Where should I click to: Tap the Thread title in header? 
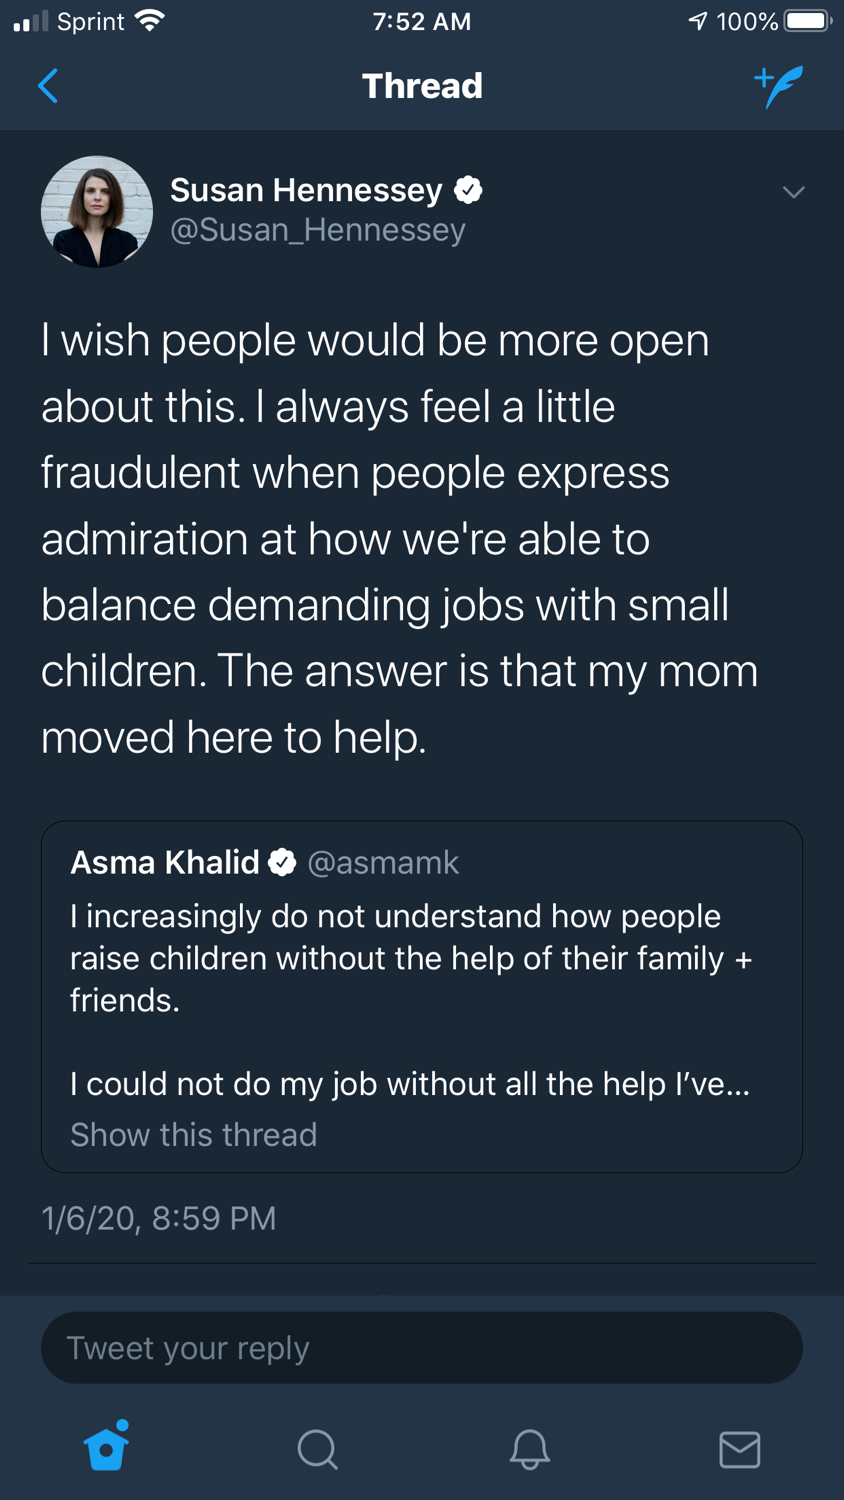coord(422,86)
